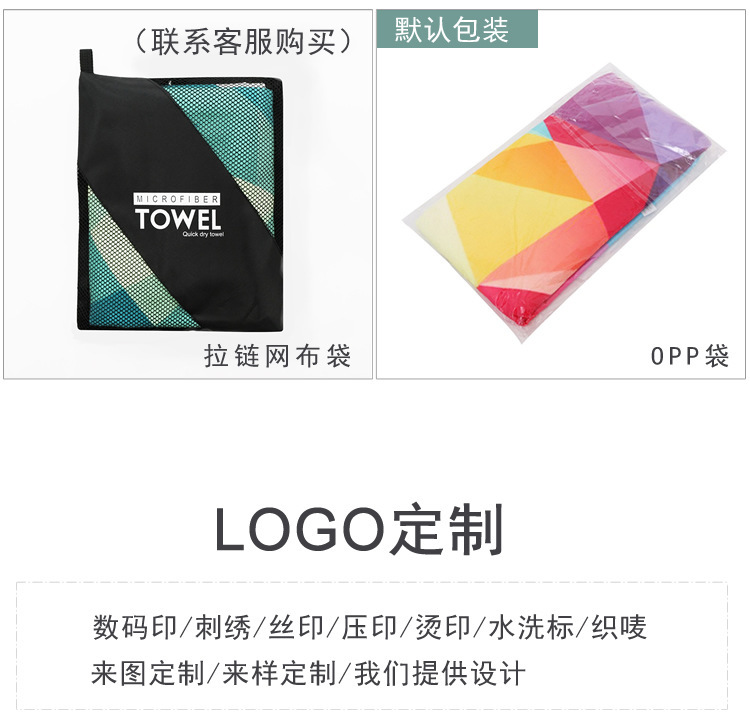Click the colorful towel in OPP bag

564,203
